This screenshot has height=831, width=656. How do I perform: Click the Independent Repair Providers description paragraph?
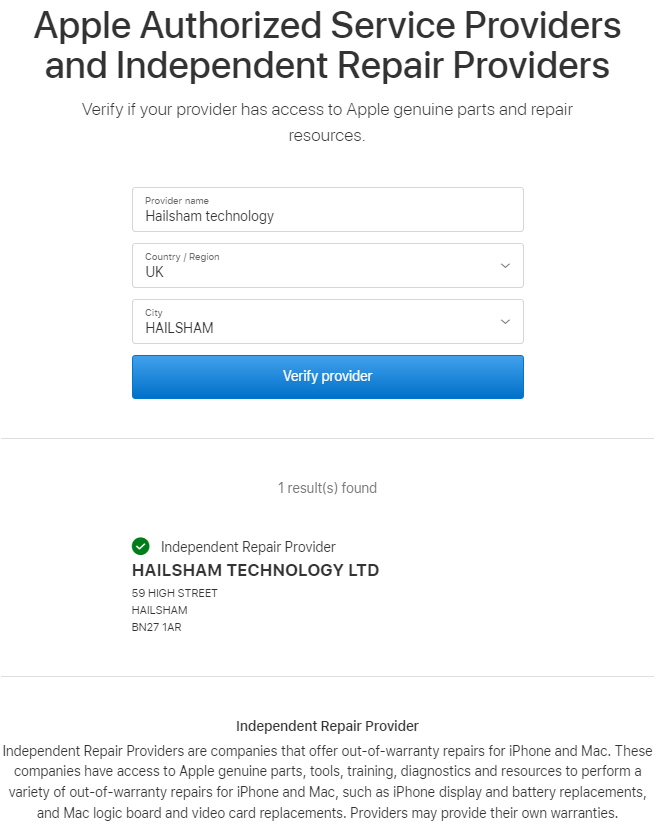pyautogui.click(x=327, y=782)
